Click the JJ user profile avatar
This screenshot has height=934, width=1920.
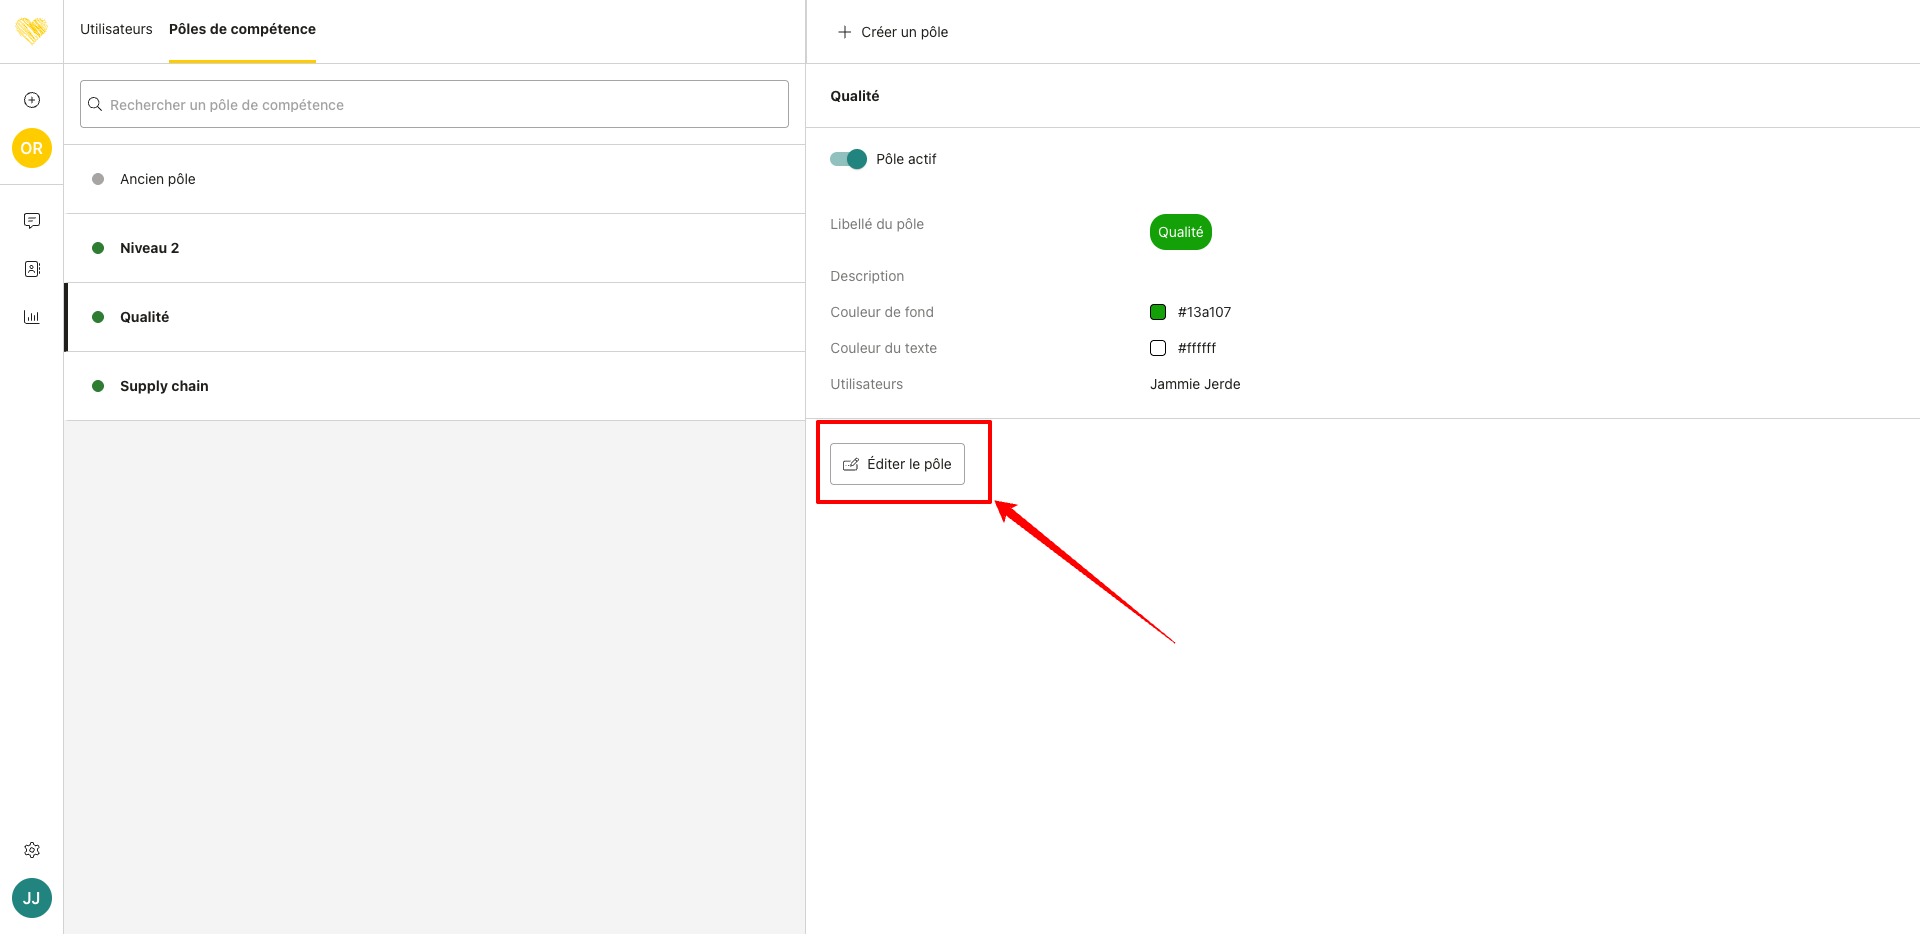click(x=32, y=898)
